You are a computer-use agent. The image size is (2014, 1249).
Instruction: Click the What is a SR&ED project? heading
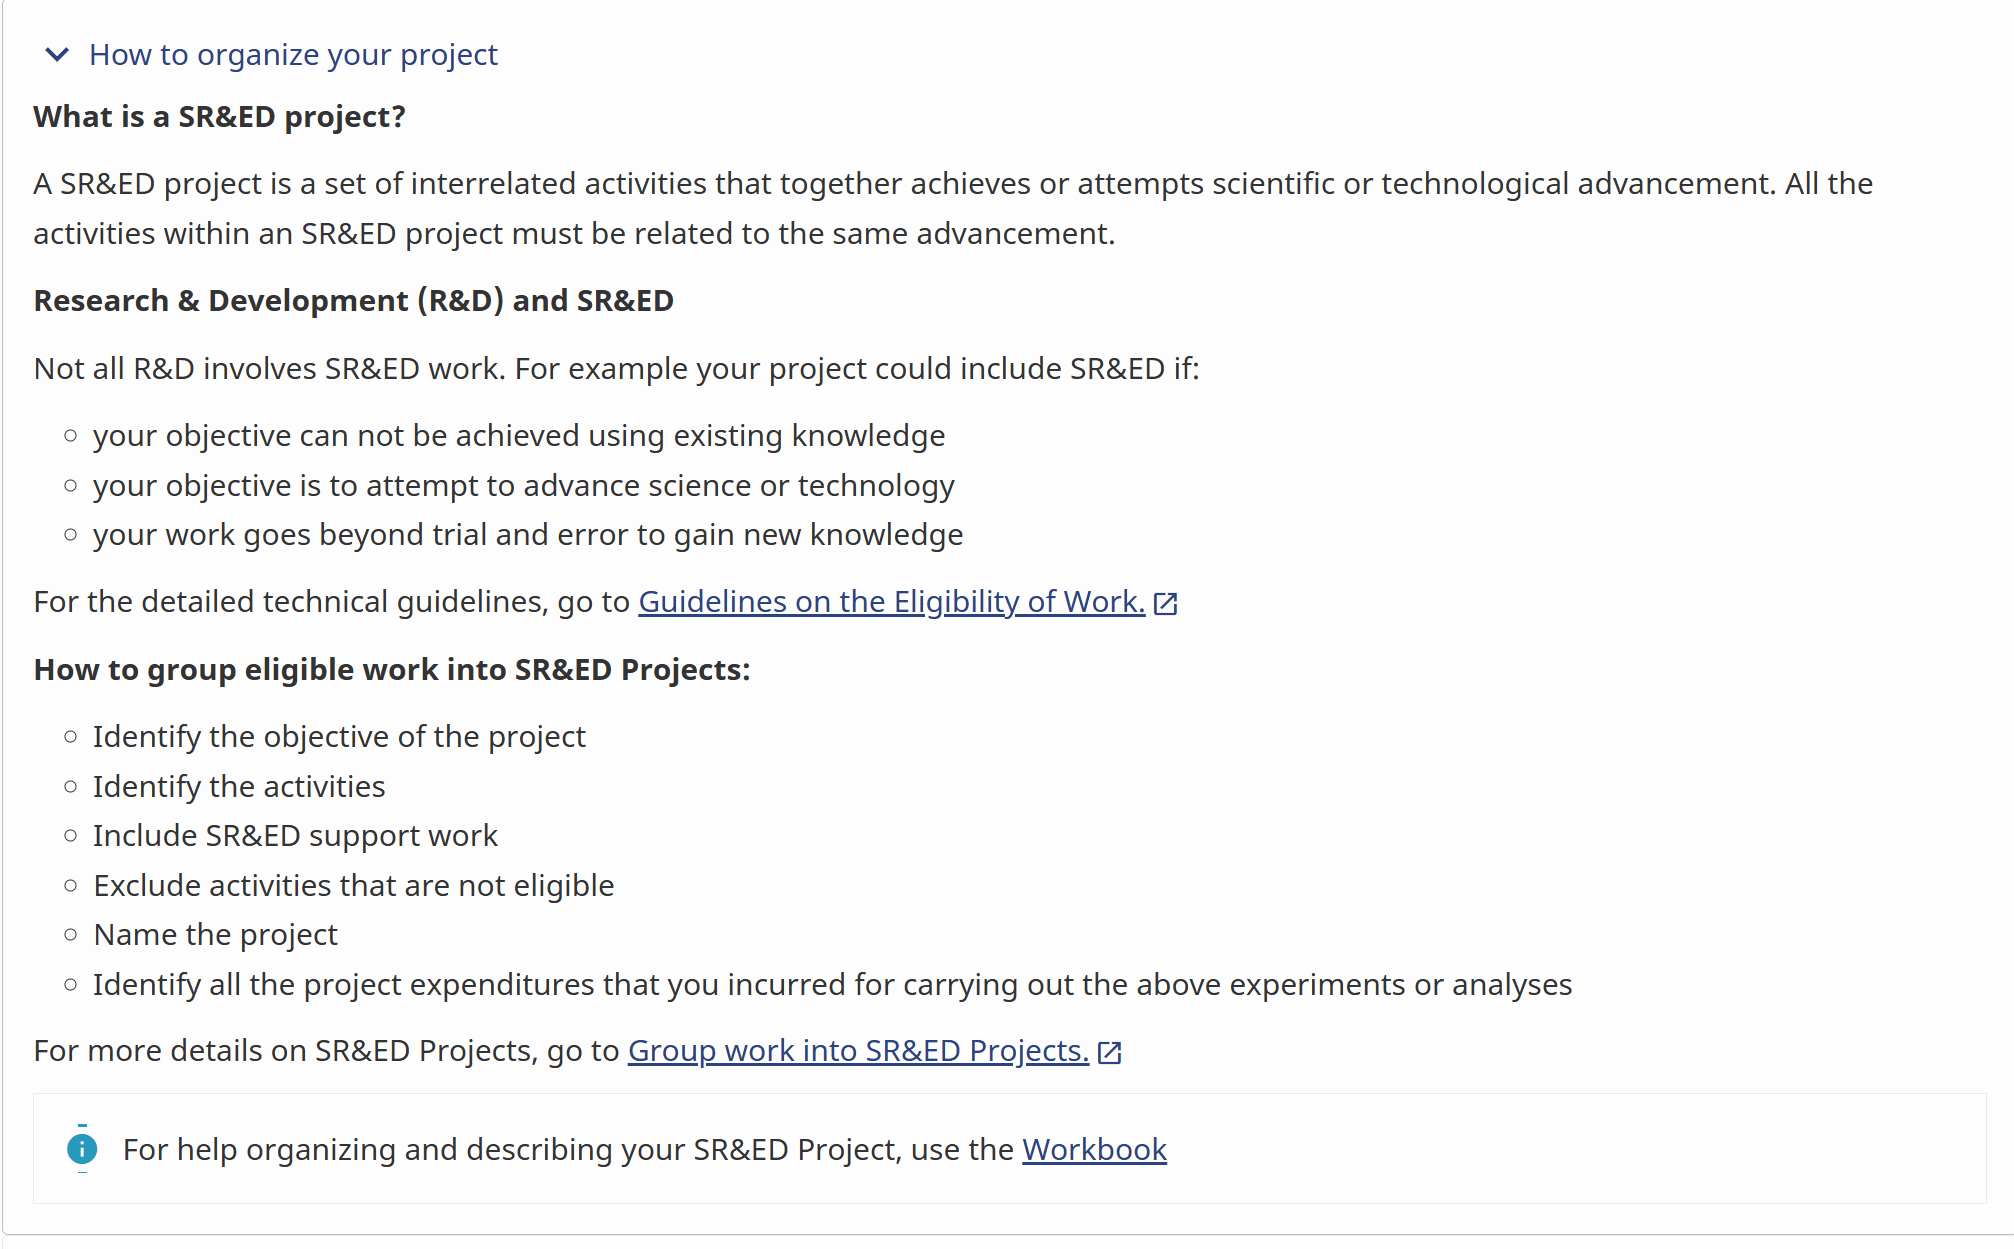click(x=219, y=117)
